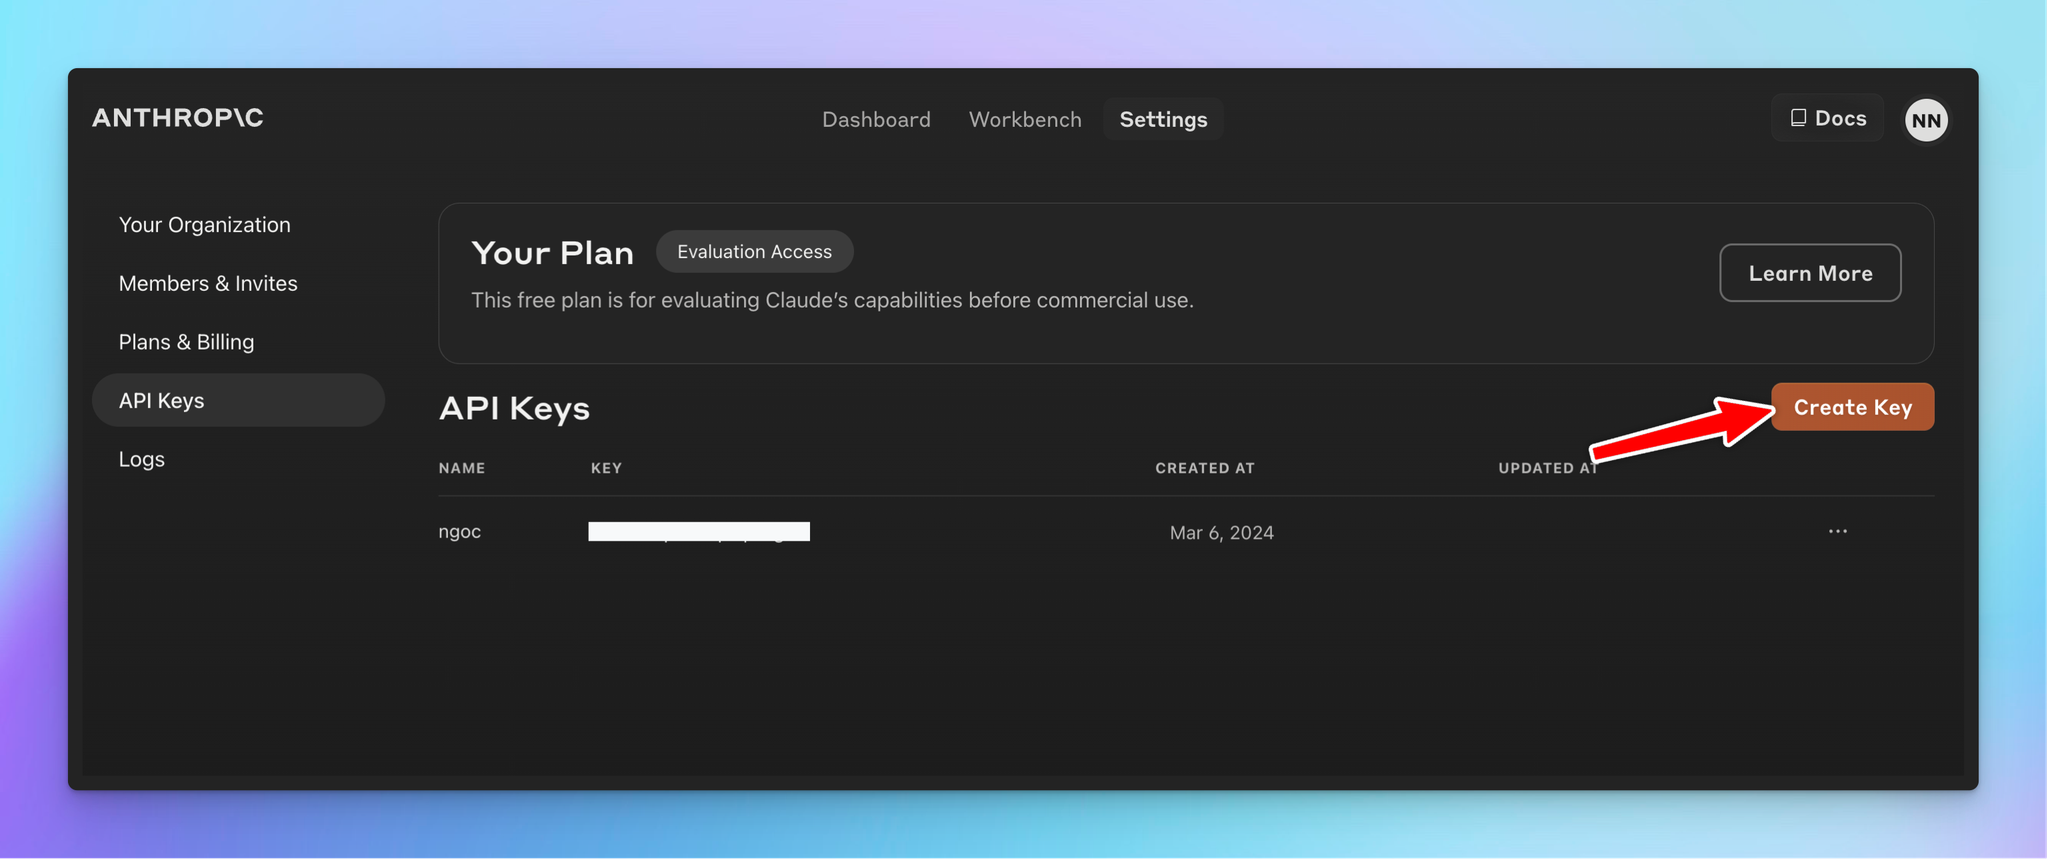Click the API Keys heading
This screenshot has height=859, width=2048.
[x=514, y=408]
